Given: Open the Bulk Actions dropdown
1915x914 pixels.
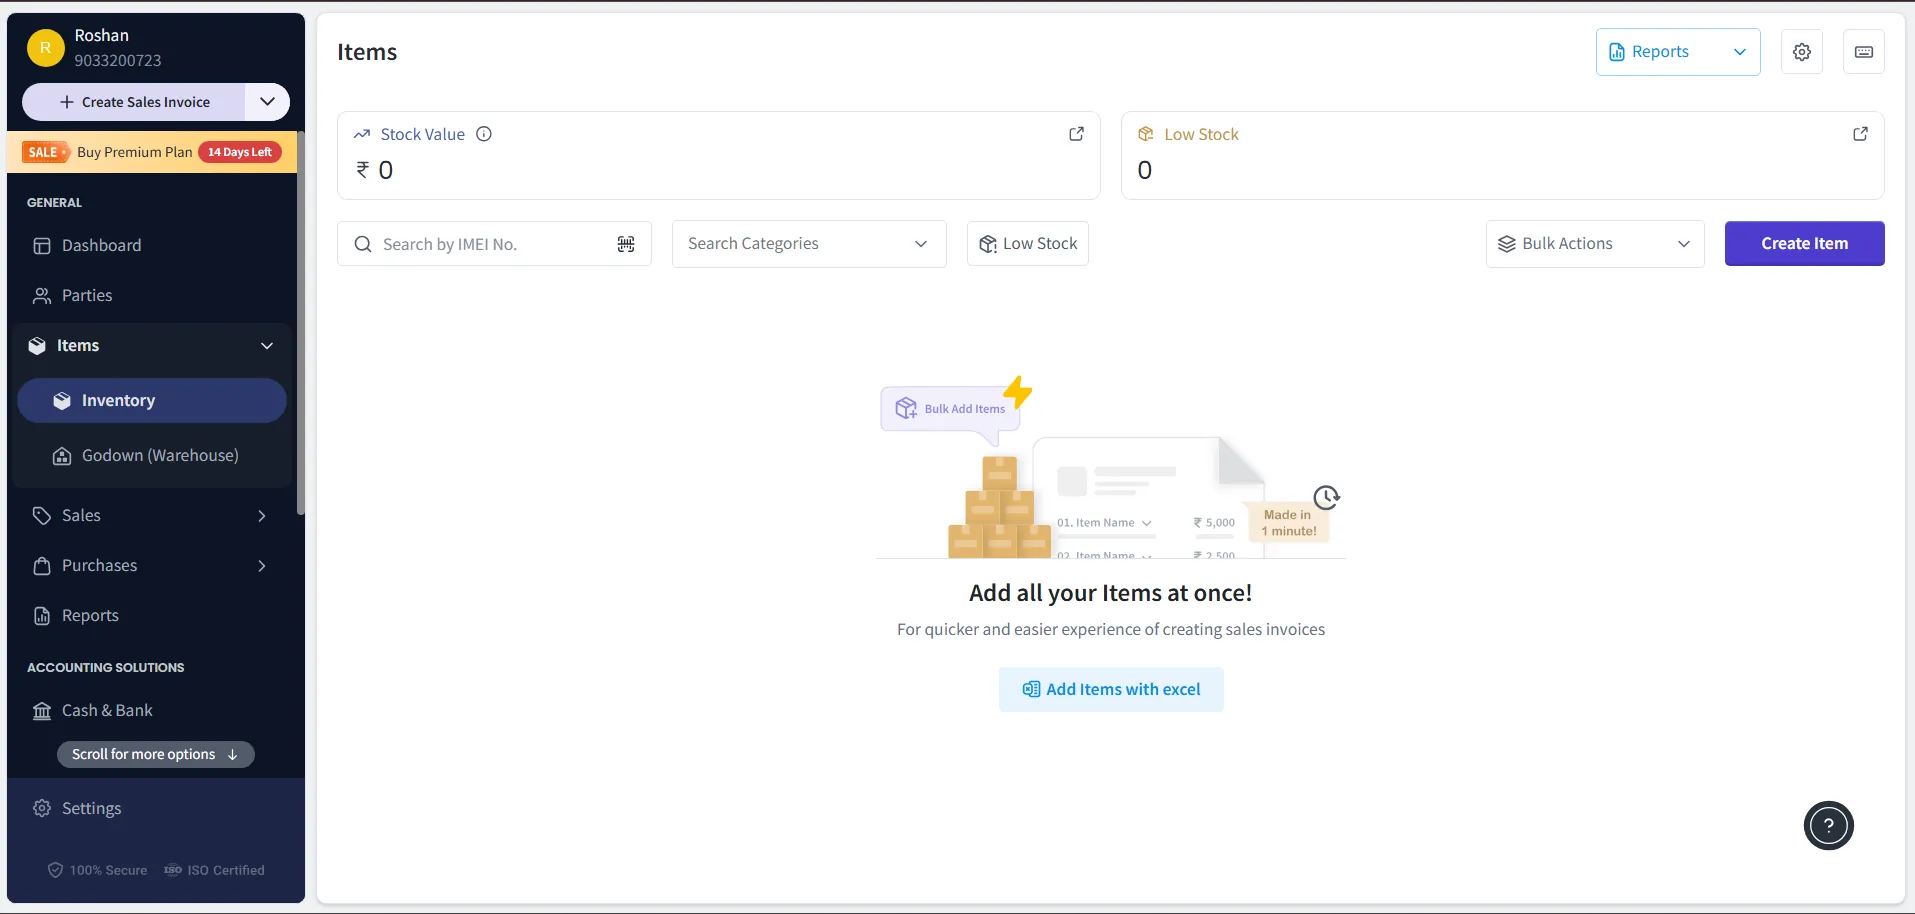Looking at the screenshot, I should pyautogui.click(x=1595, y=244).
